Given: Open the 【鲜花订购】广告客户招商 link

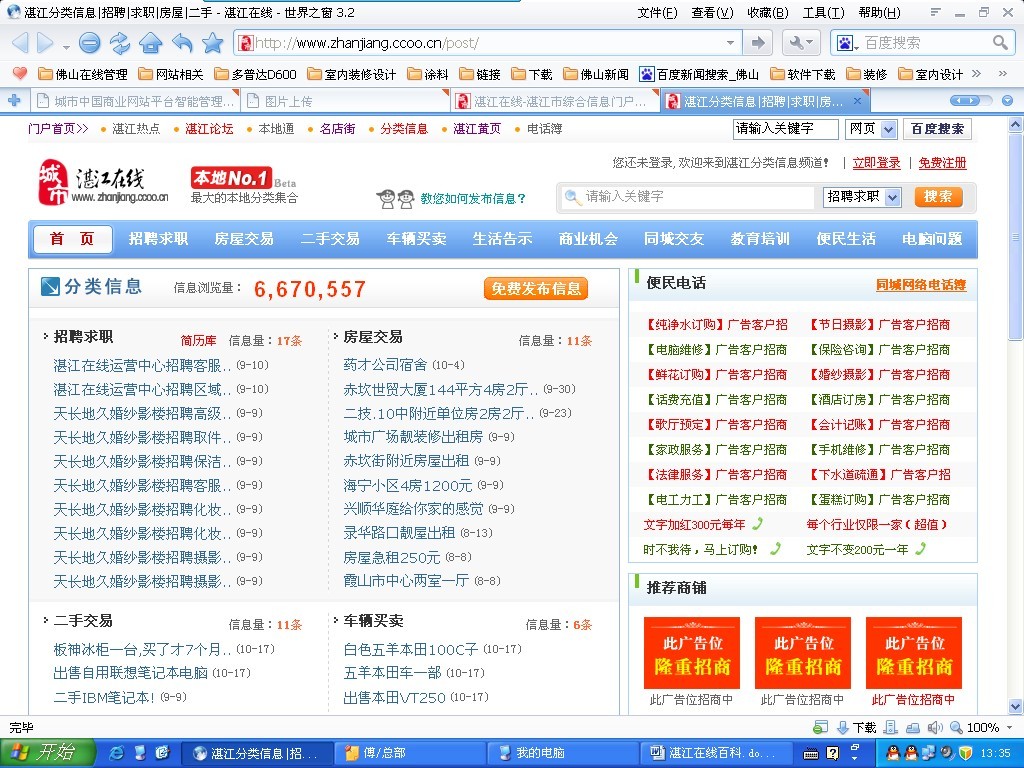Looking at the screenshot, I should [715, 375].
